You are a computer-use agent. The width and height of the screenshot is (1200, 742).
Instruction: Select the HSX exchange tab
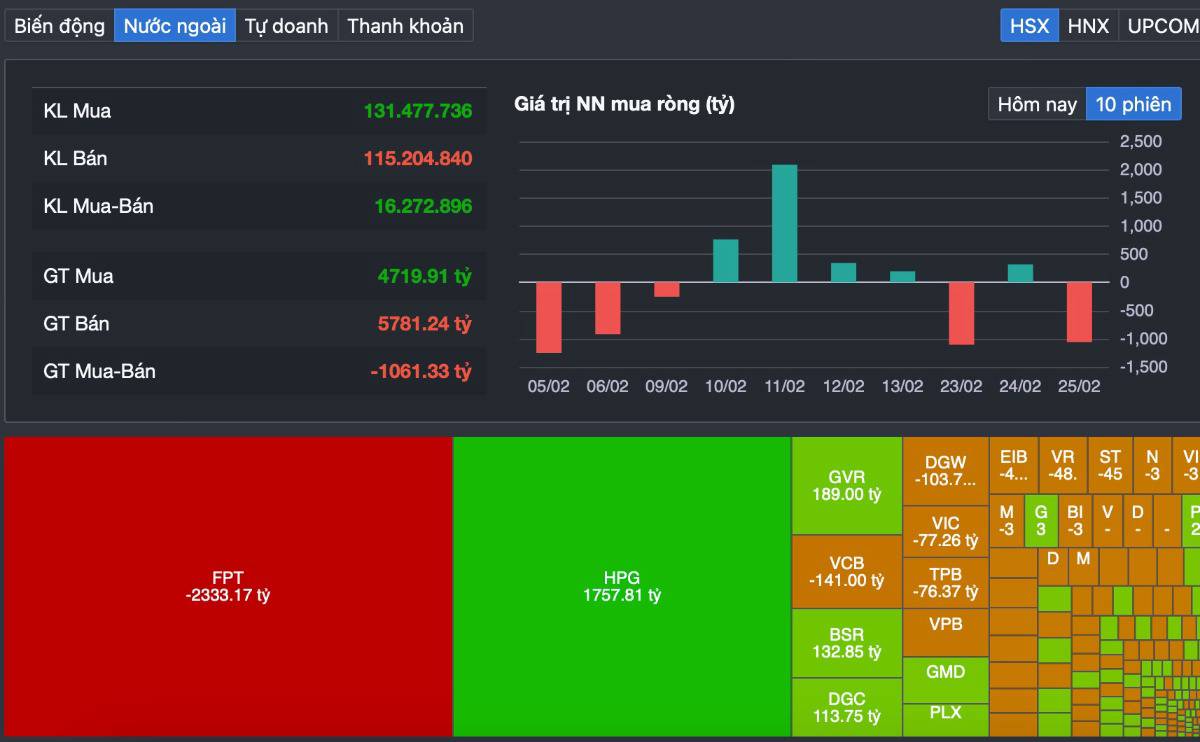[x=1028, y=25]
